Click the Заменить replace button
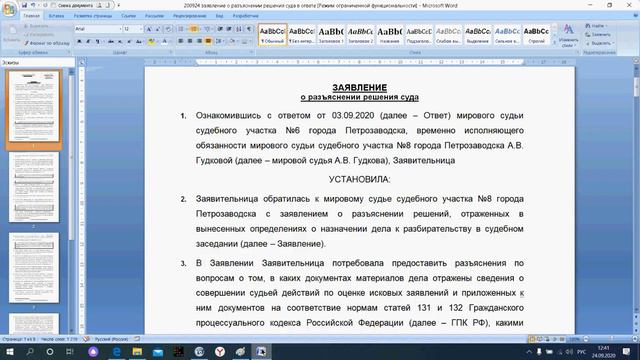640x360 pixels. pos(598,35)
